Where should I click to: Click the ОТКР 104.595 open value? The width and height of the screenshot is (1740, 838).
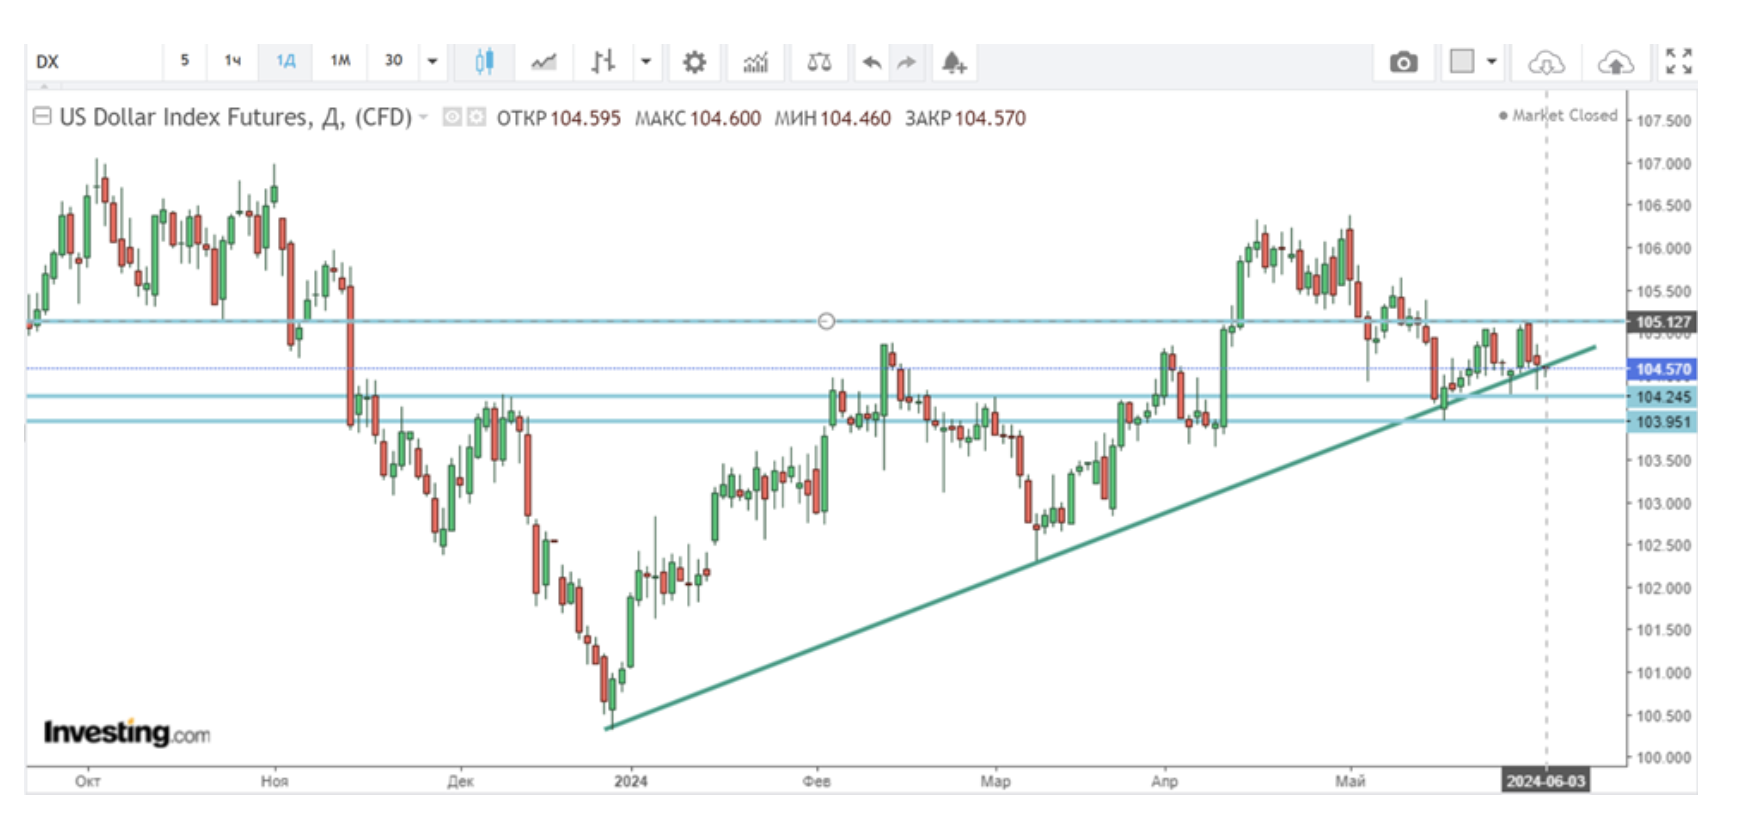558,118
